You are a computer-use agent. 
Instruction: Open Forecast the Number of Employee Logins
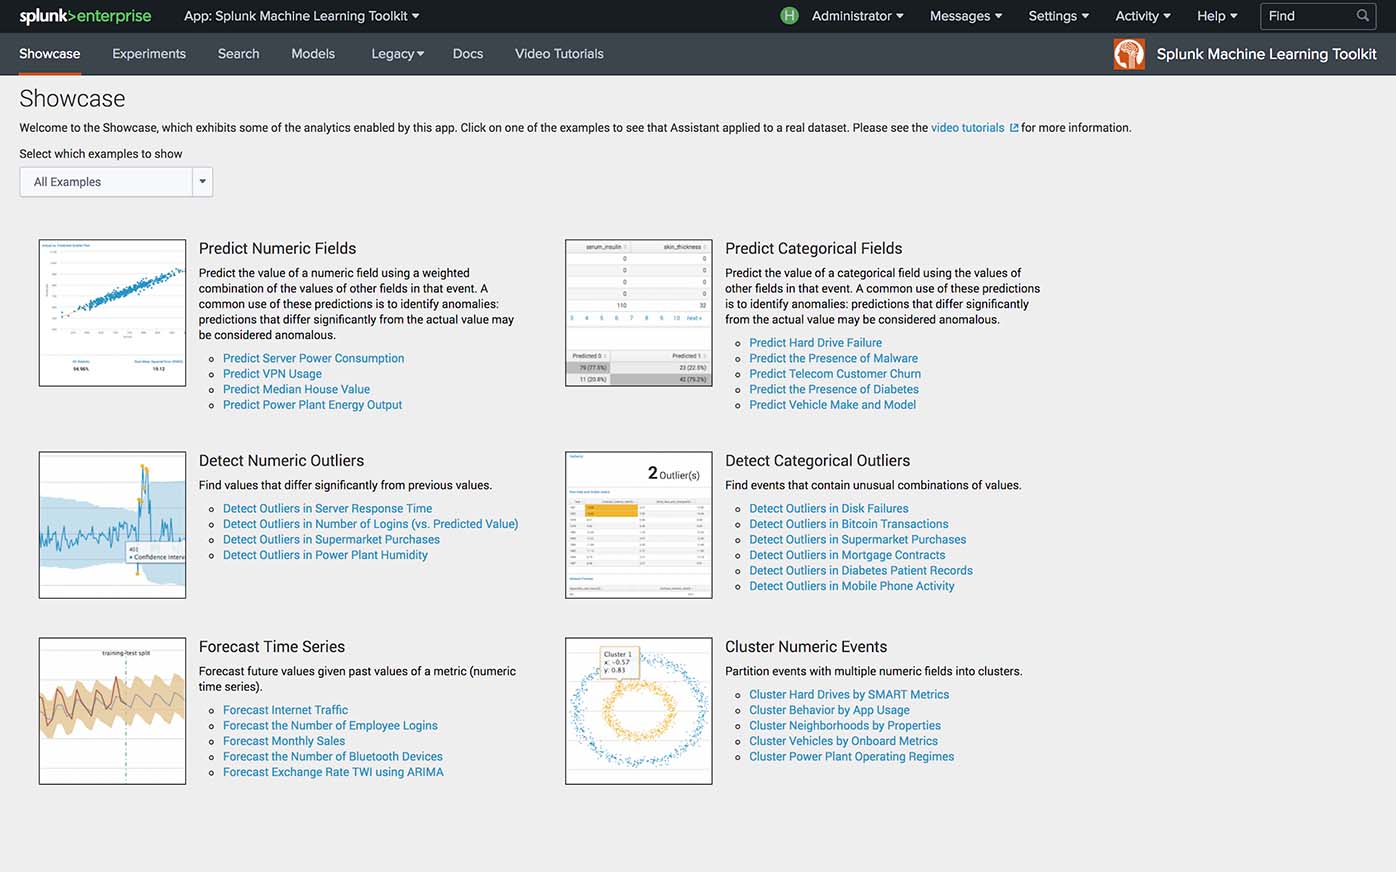(330, 726)
